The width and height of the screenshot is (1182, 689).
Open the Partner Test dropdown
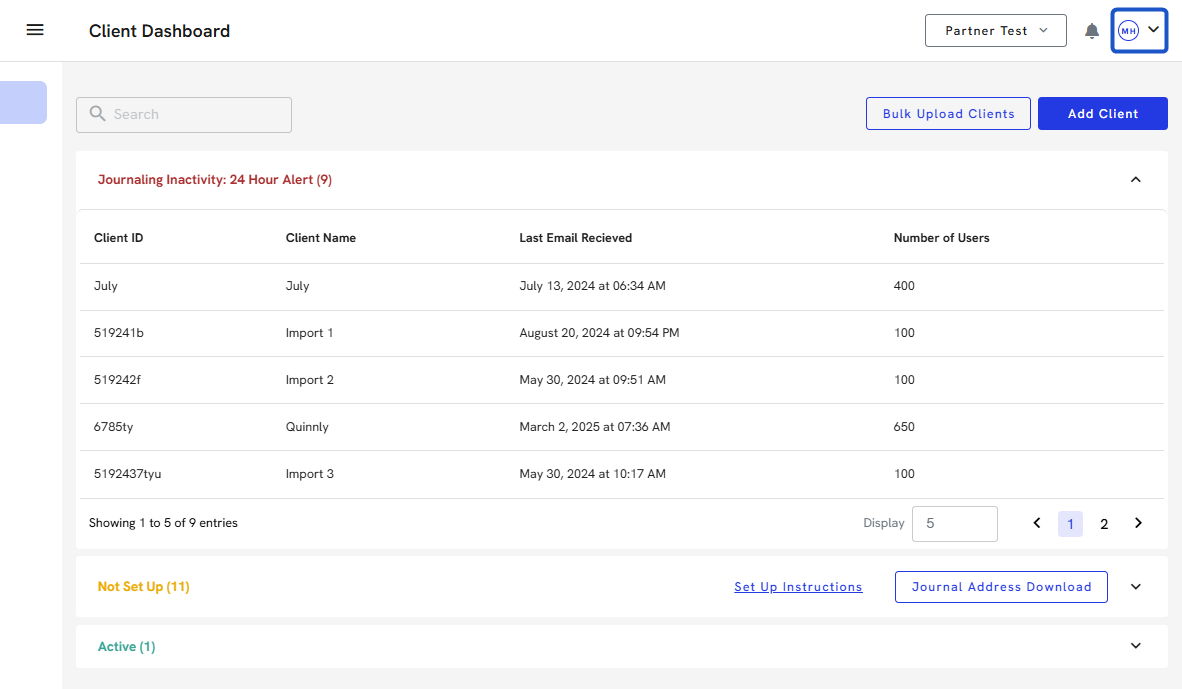(x=995, y=31)
